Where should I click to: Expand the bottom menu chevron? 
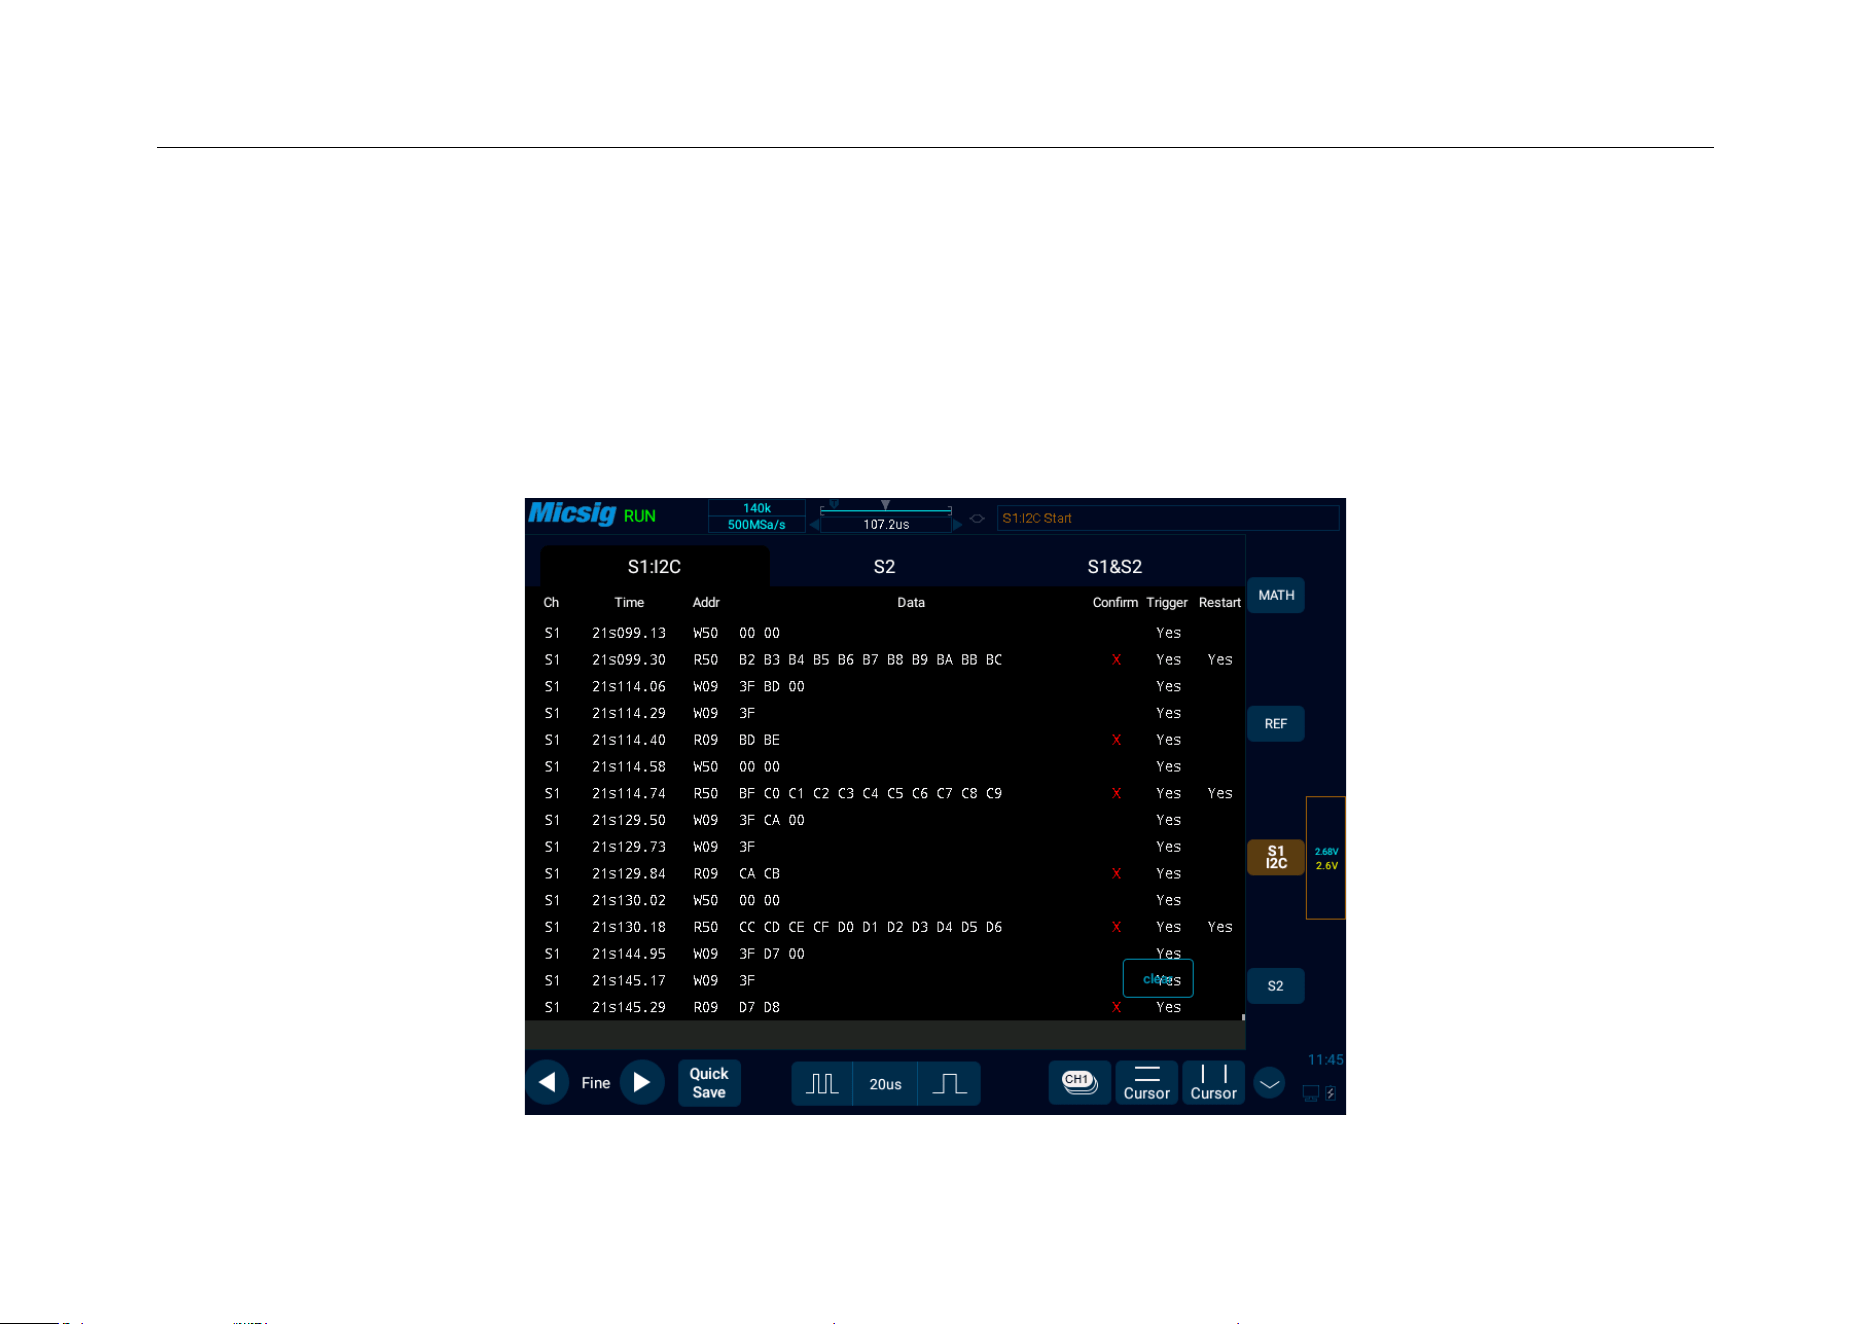pyautogui.click(x=1269, y=1083)
